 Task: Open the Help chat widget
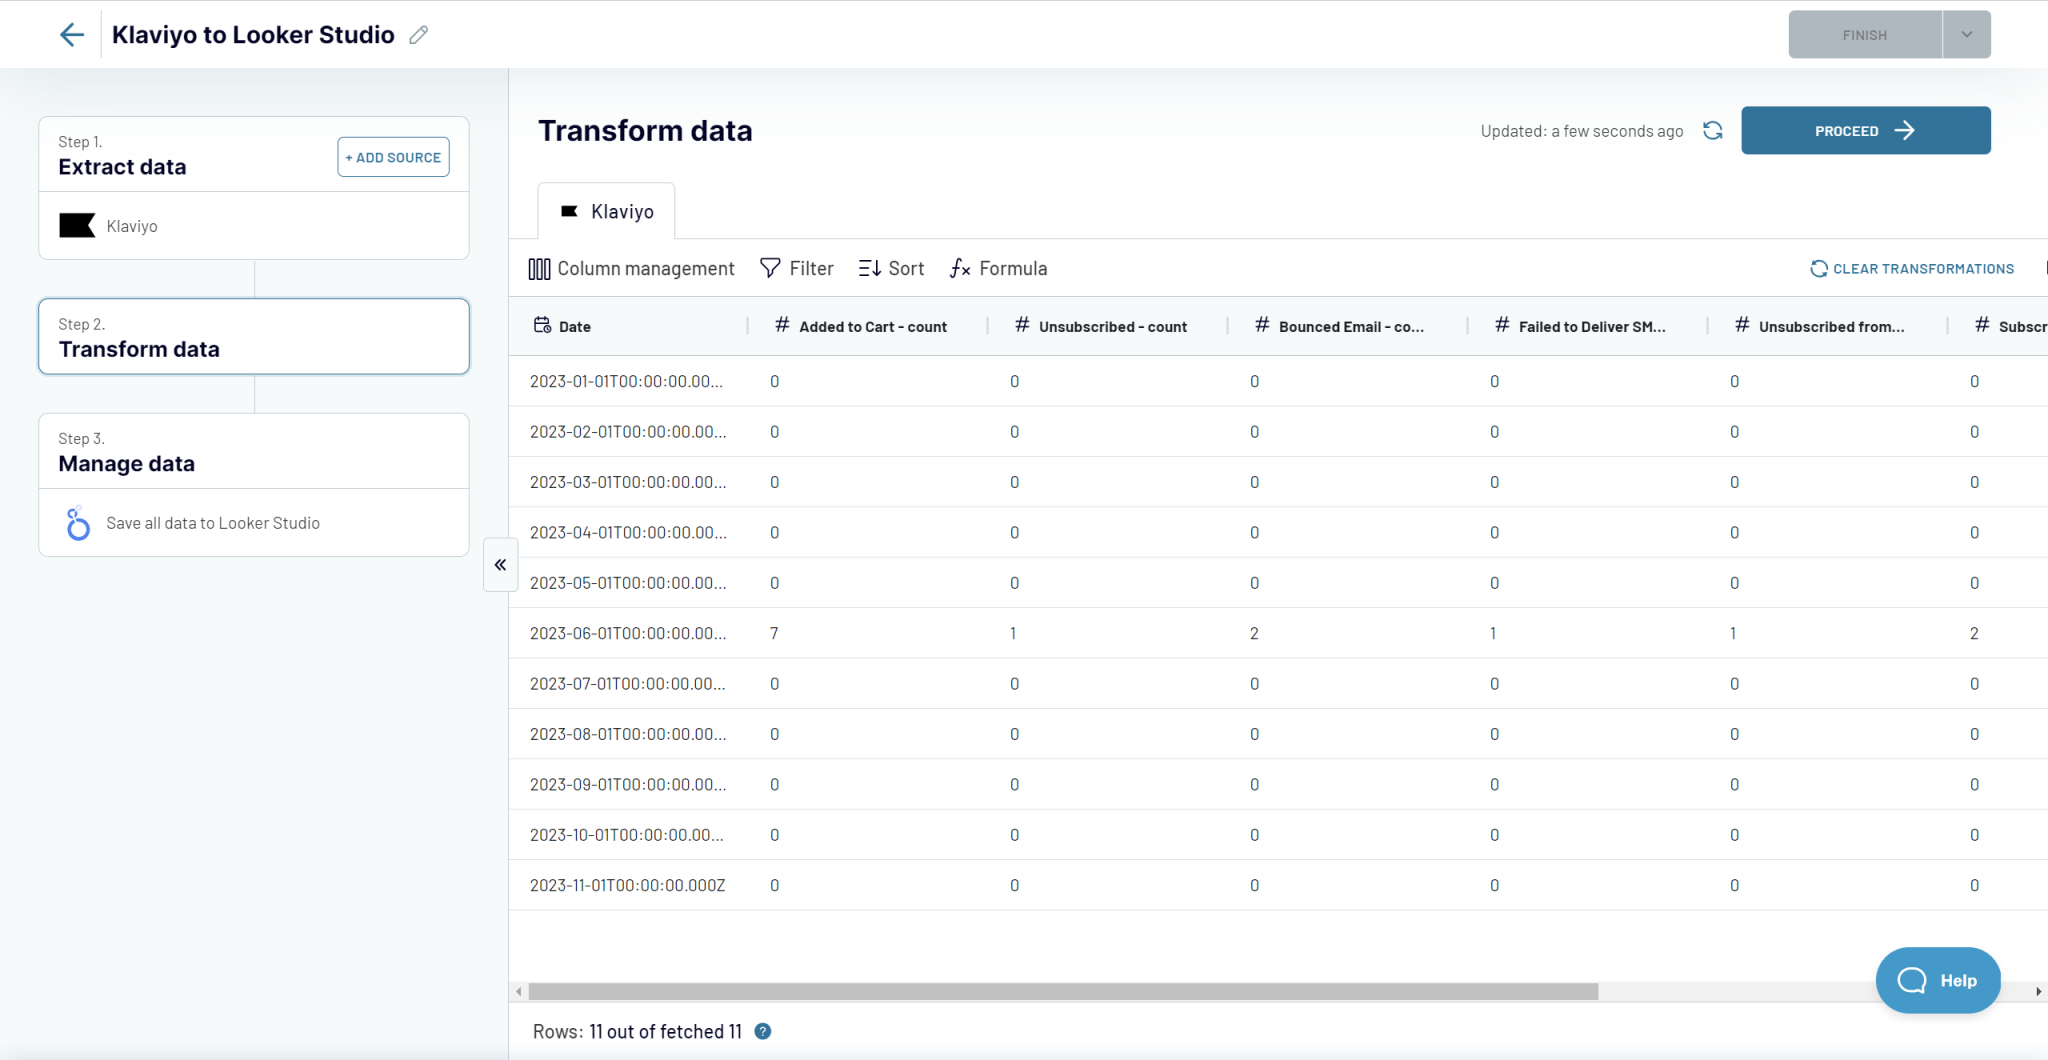1937,981
